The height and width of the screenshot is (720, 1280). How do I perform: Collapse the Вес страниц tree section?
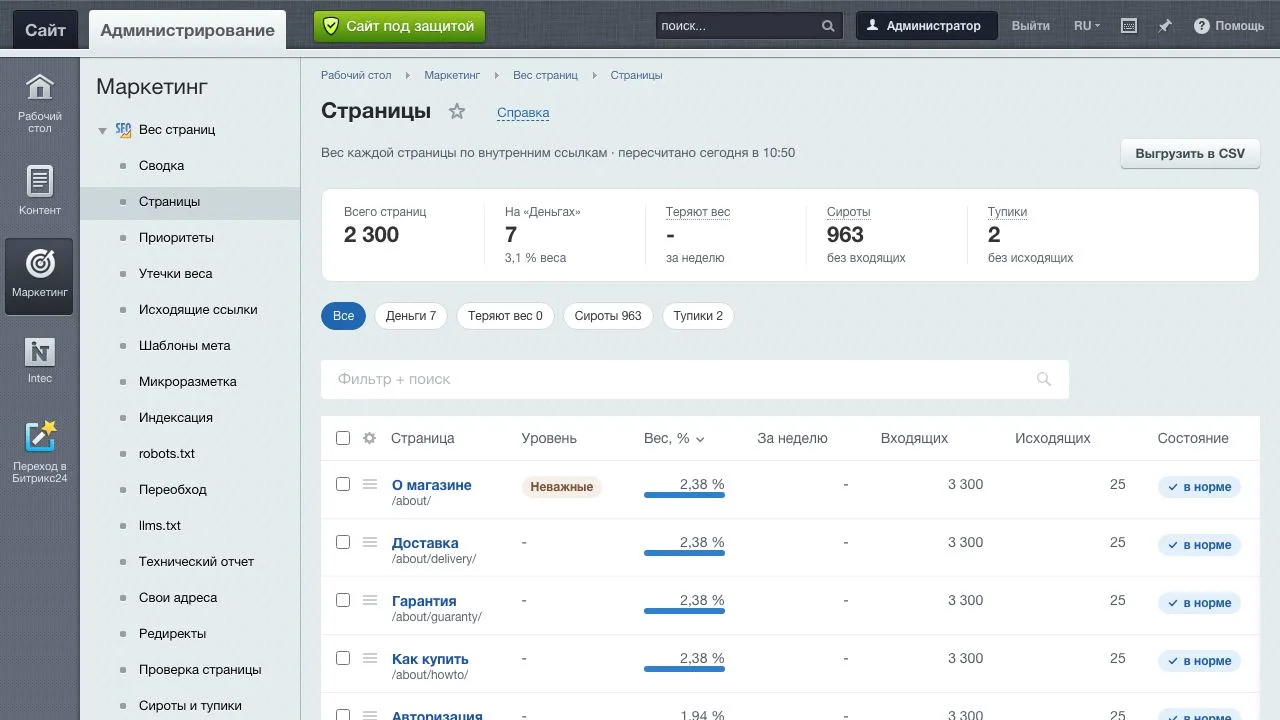coord(102,131)
